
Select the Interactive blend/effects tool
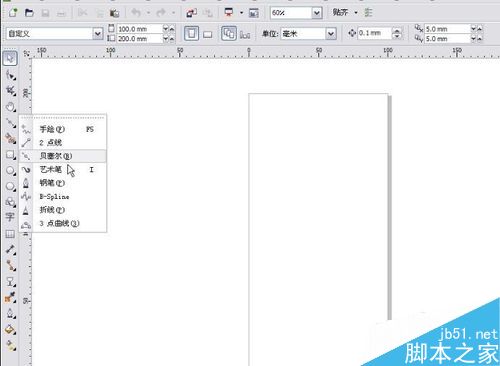[x=10, y=282]
